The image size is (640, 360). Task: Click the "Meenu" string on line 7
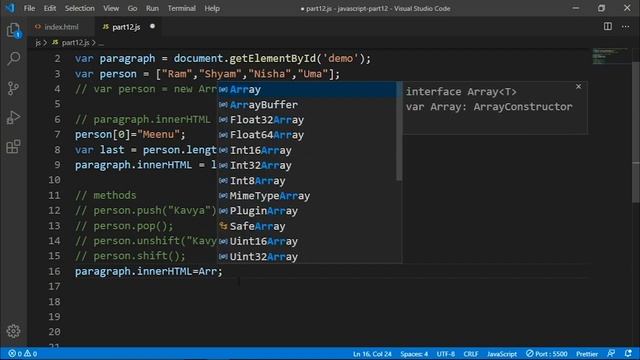click(x=158, y=134)
